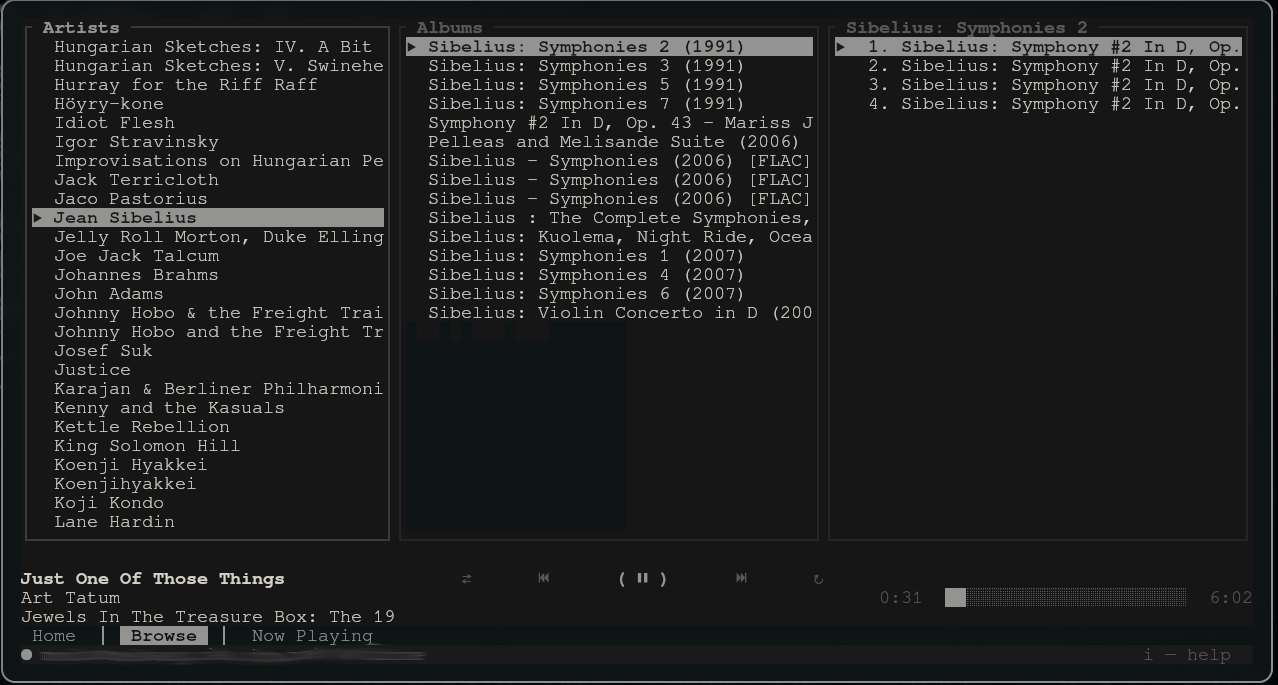This screenshot has width=1278, height=685.
Task: Click the now-playing title Just One Of Those Things
Action: point(153,579)
